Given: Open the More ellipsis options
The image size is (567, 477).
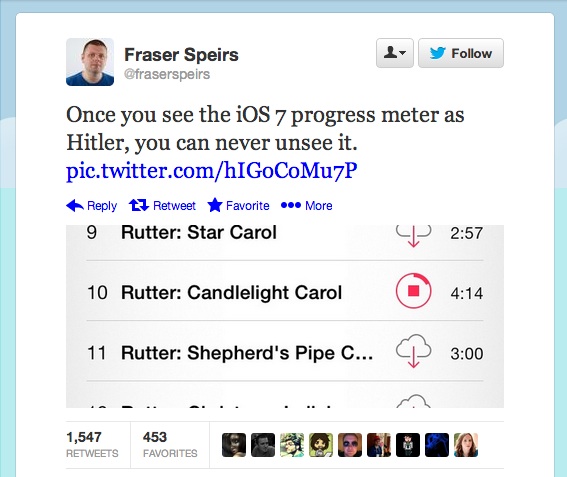Looking at the screenshot, I should [307, 205].
